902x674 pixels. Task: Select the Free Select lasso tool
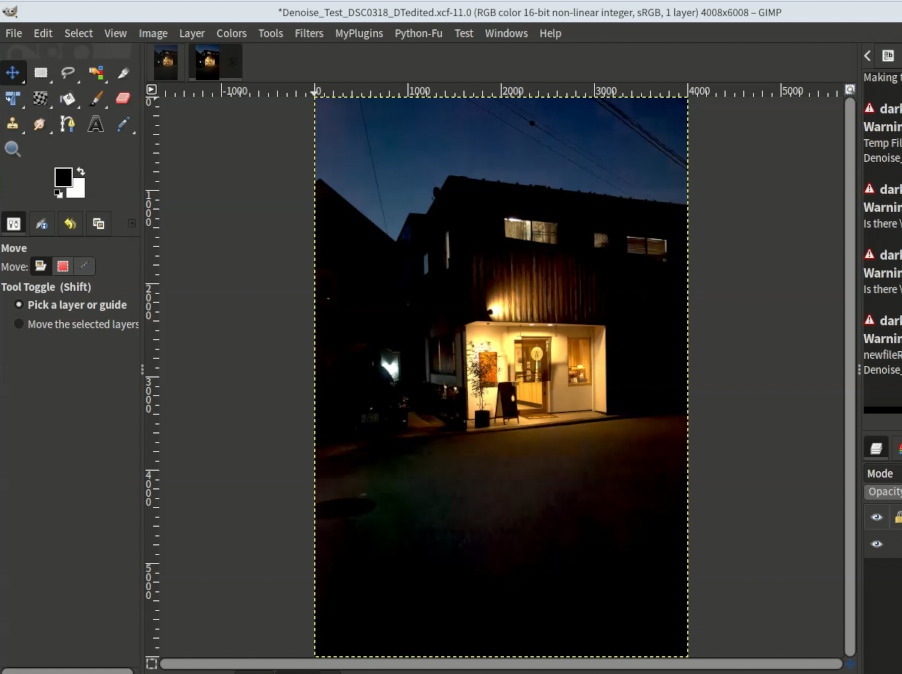pos(68,72)
